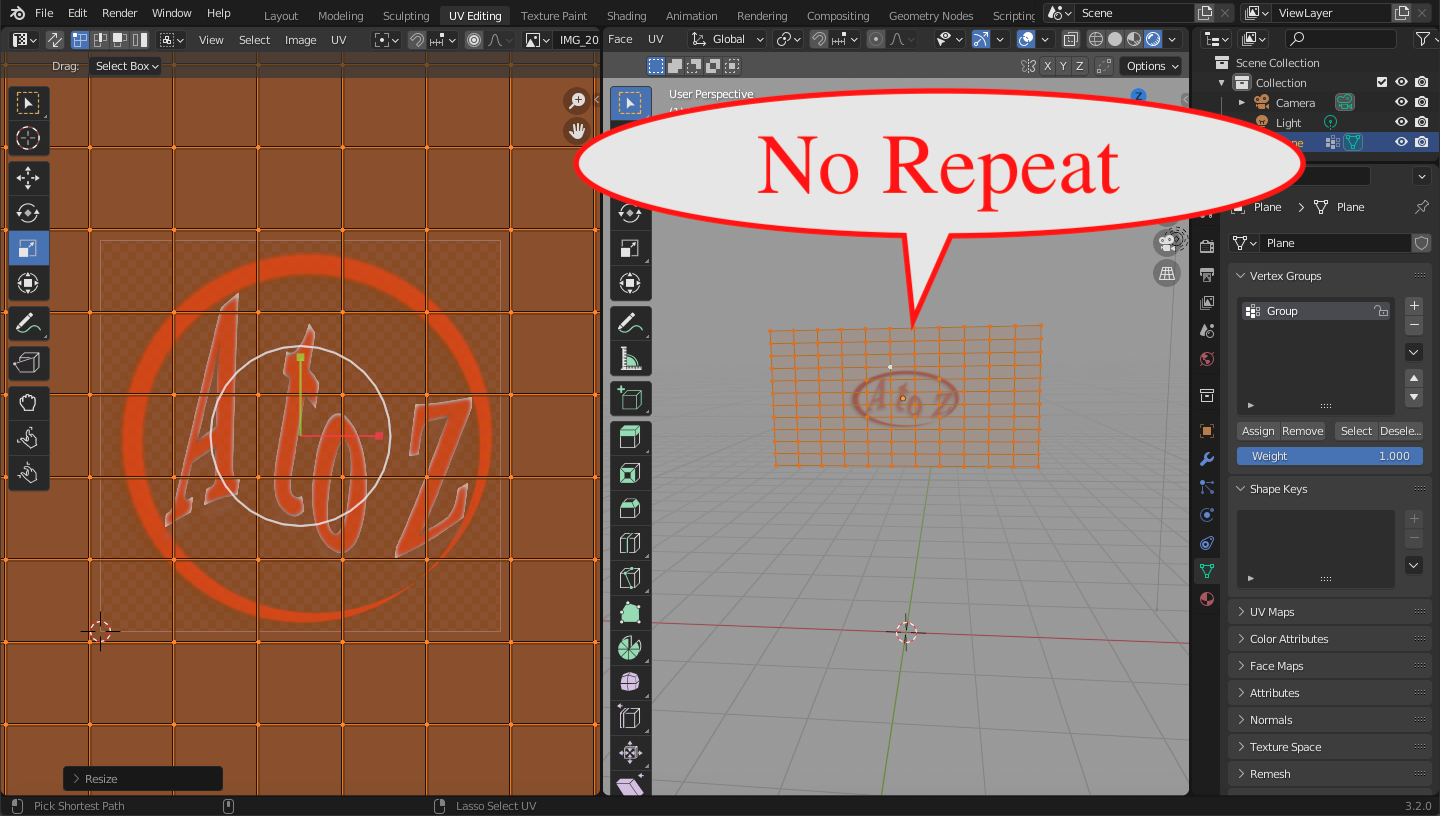Select the Add Cube tool
1440x816 pixels.
(x=630, y=398)
